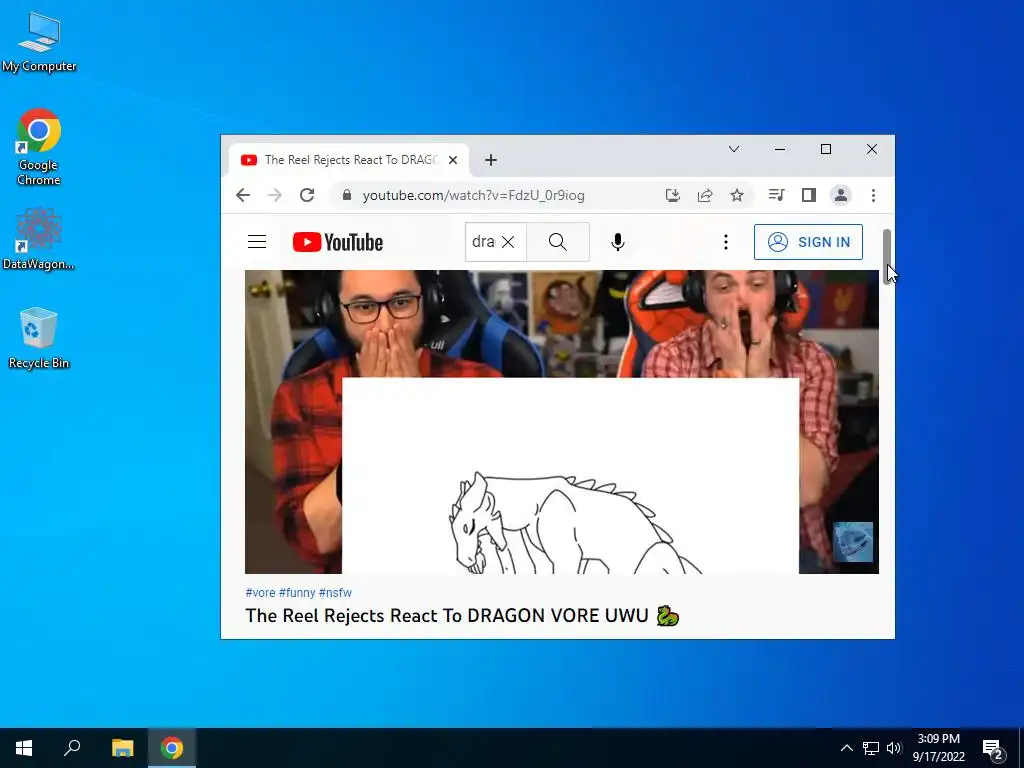Image resolution: width=1024 pixels, height=768 pixels.
Task: Click the address bar URL
Action: click(x=473, y=195)
